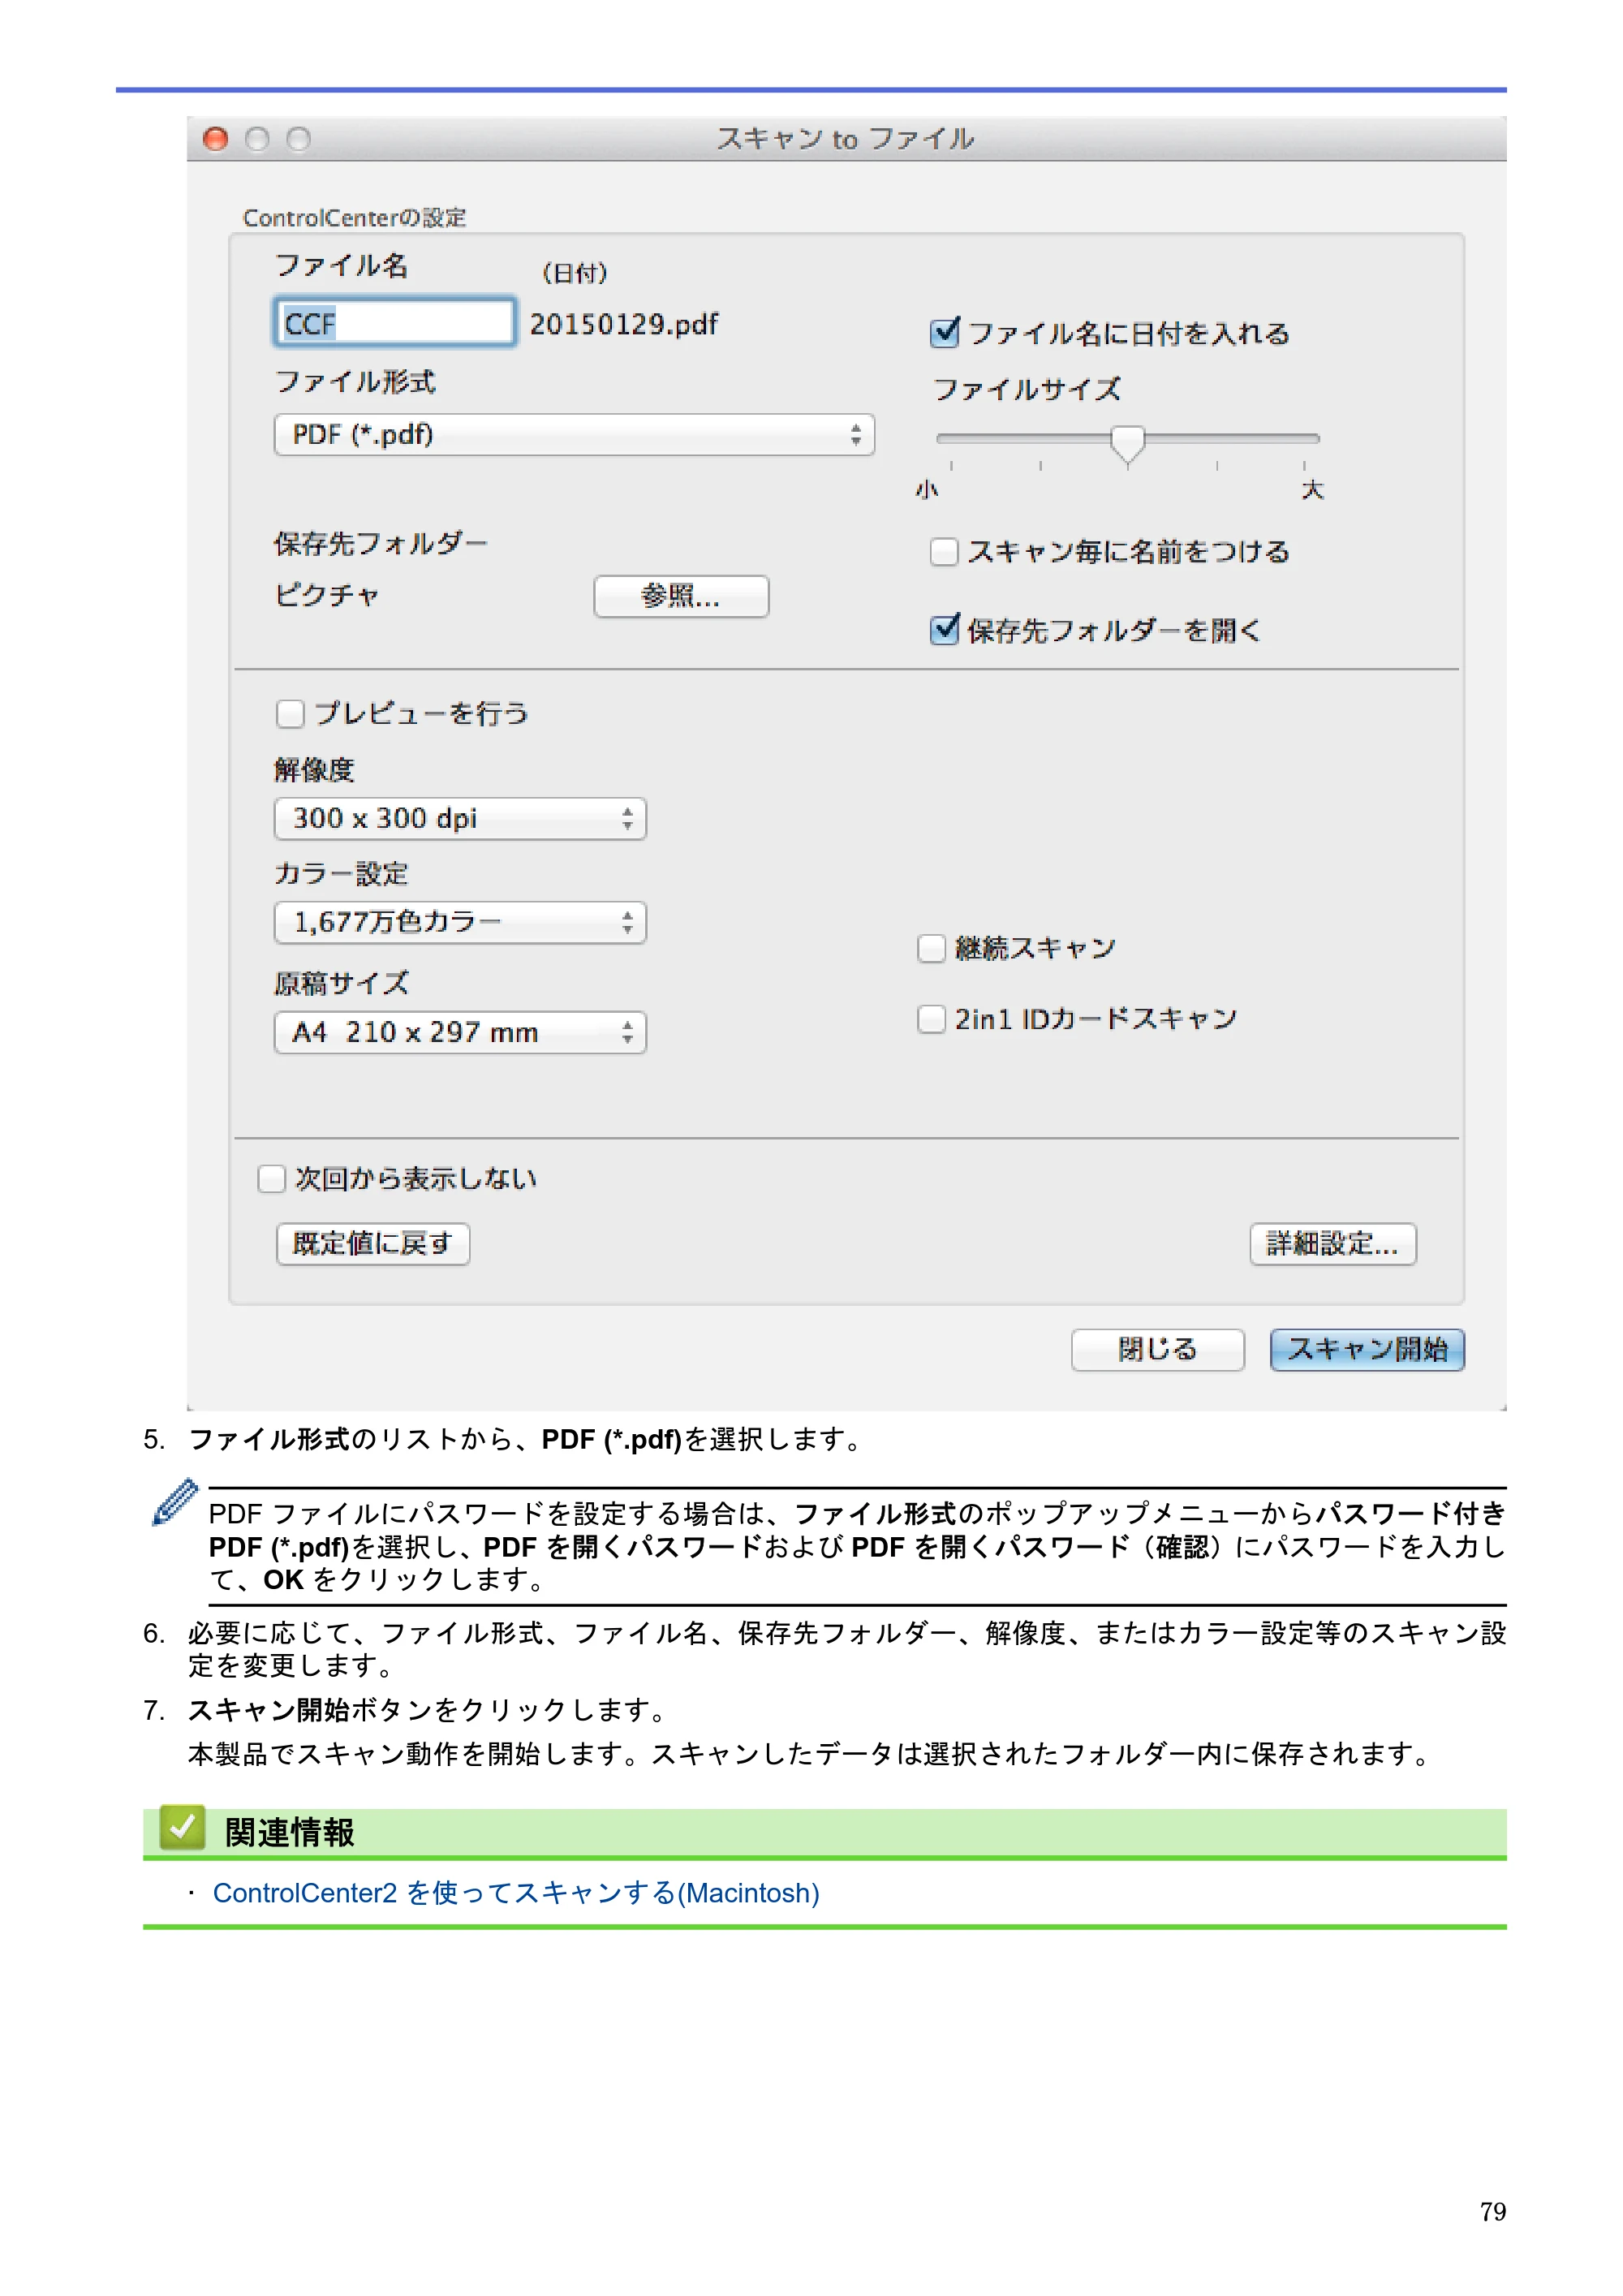
Task: Open ControlCenter2 を使ってスキャンする(Macintosh) link
Action: click(x=516, y=1893)
